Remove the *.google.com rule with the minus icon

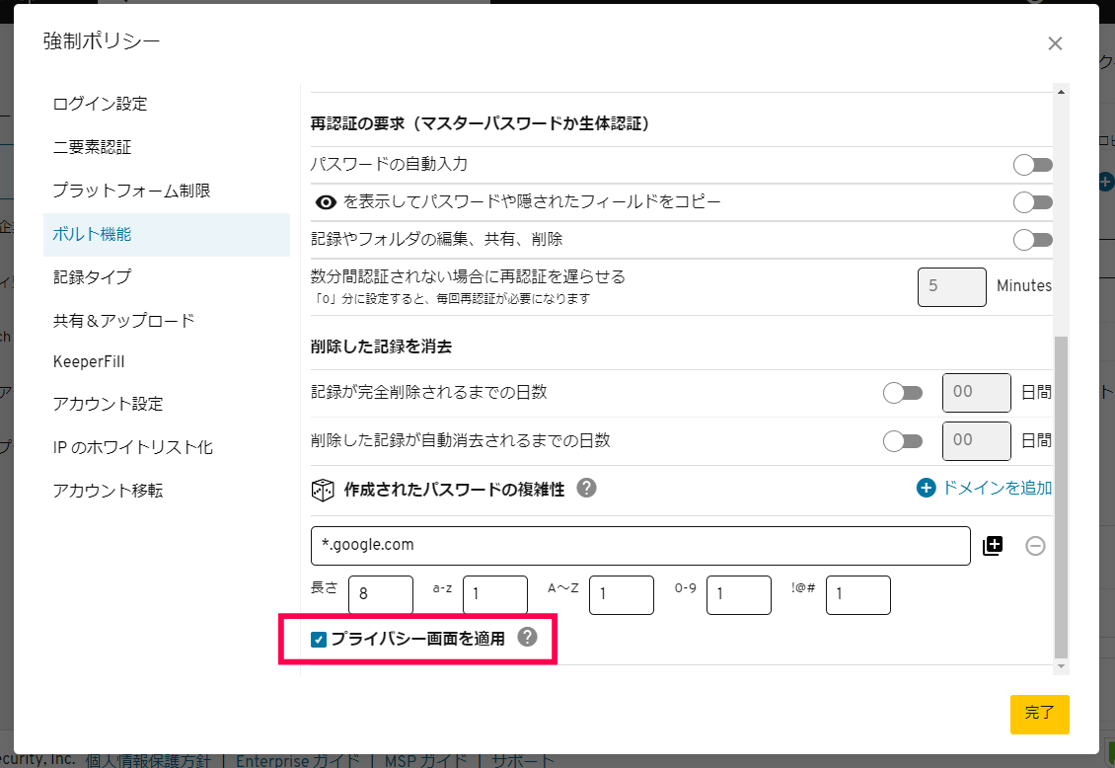[1036, 545]
